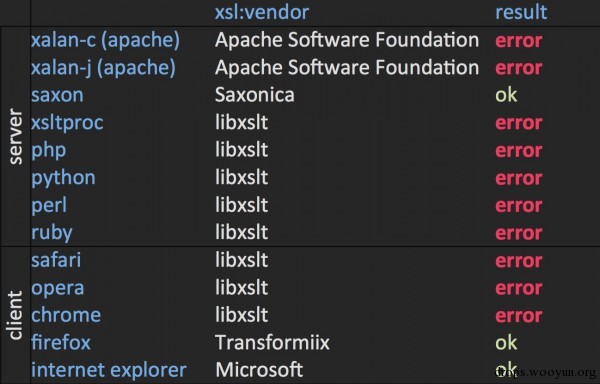Click the chrome browser name

click(66, 316)
